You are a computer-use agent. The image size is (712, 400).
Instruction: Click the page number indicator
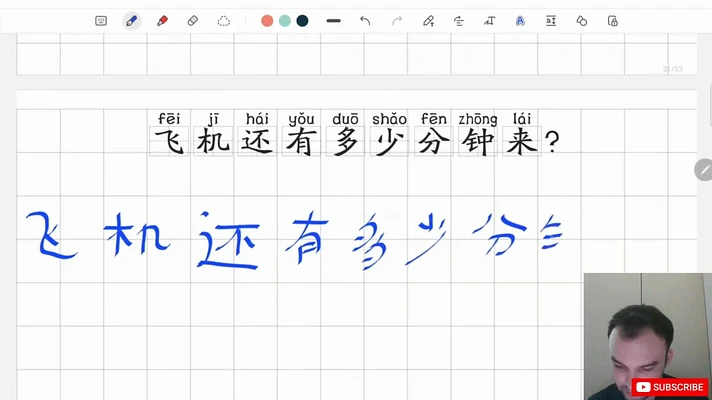tap(672, 69)
